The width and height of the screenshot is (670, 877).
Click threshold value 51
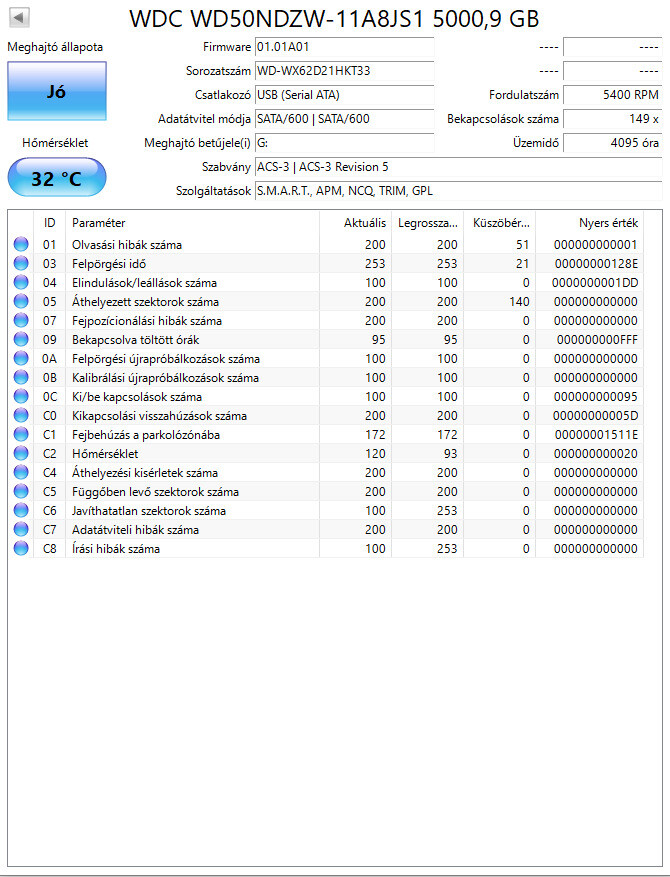[523, 244]
